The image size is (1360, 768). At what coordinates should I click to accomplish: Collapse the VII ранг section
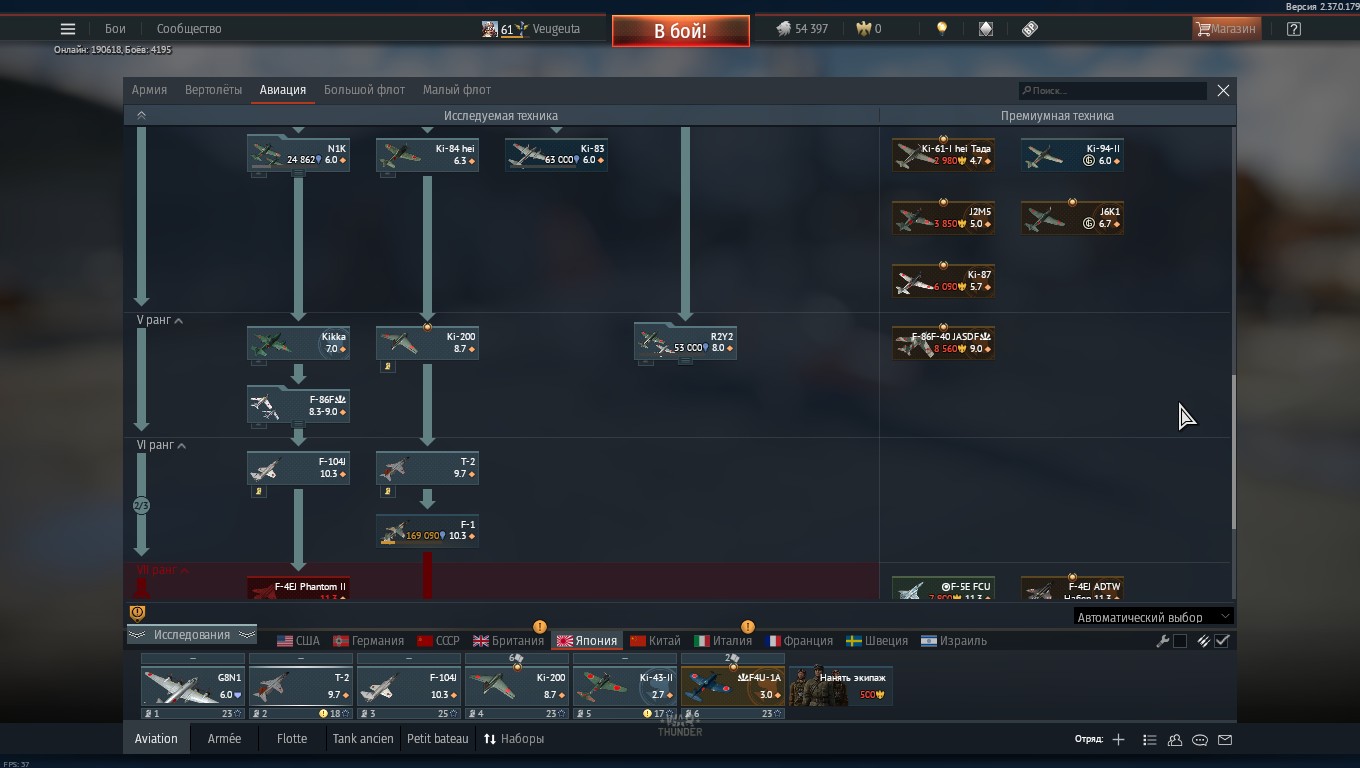[163, 570]
